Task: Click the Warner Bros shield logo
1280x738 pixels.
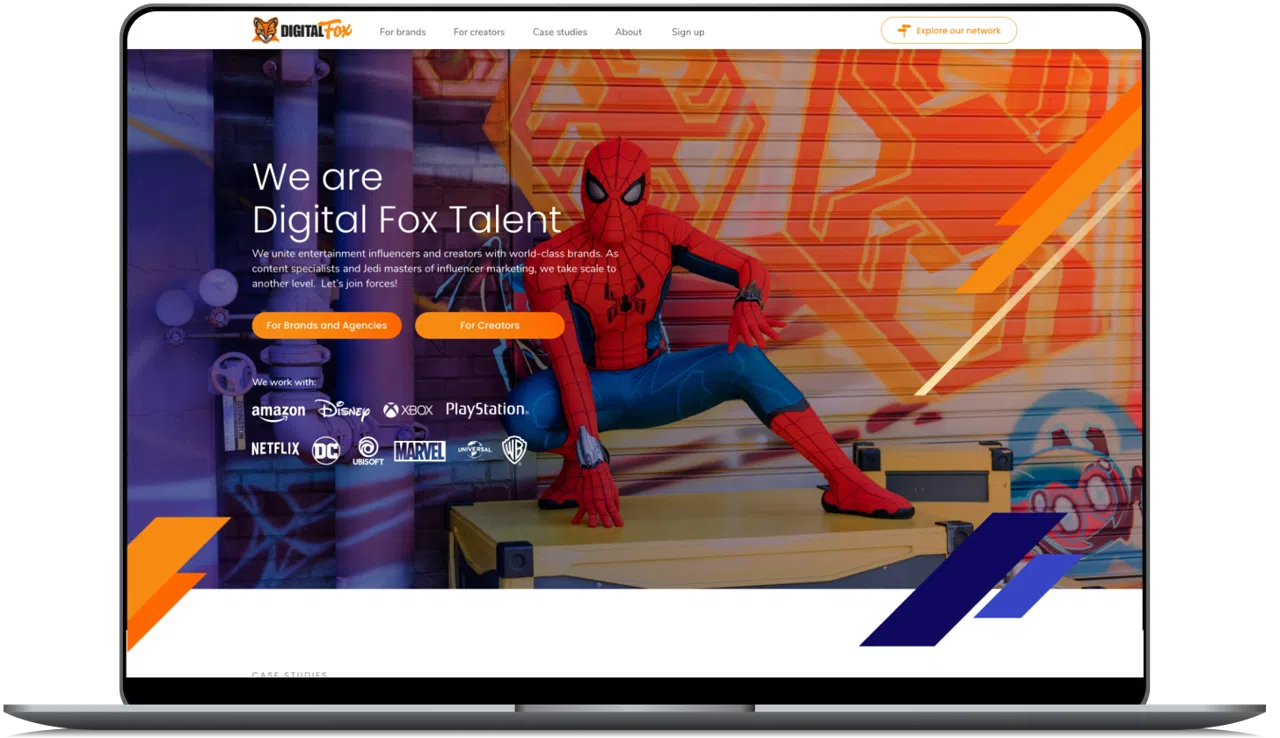Action: coord(514,450)
